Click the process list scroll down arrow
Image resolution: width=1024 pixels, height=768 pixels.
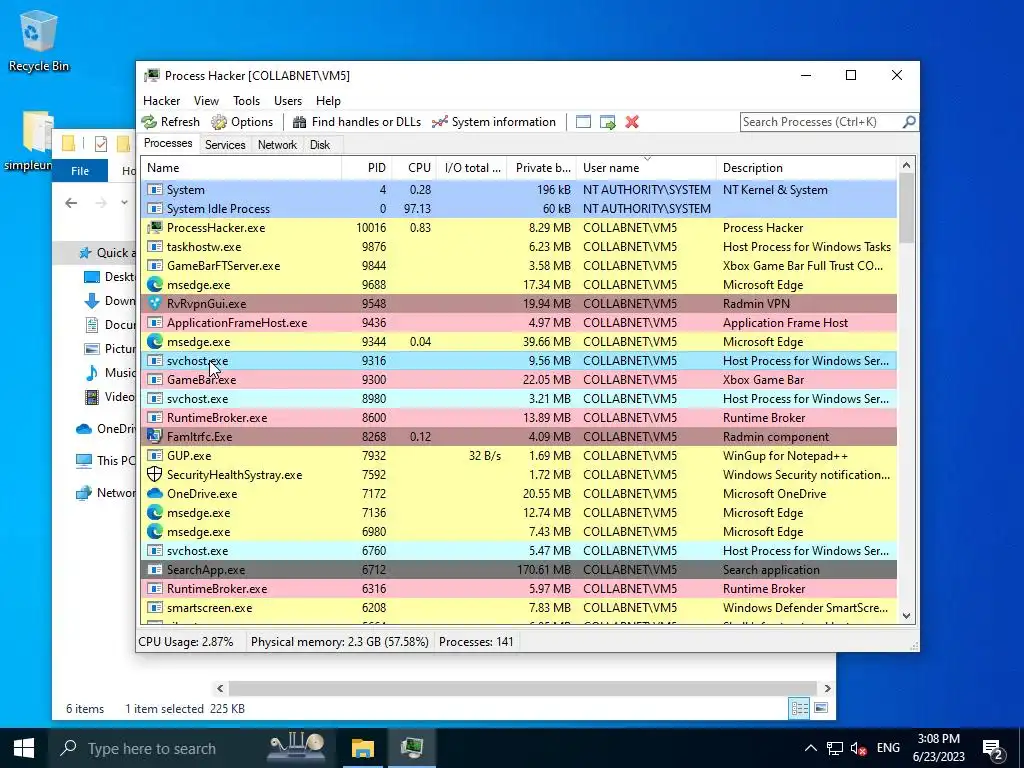tap(906, 616)
